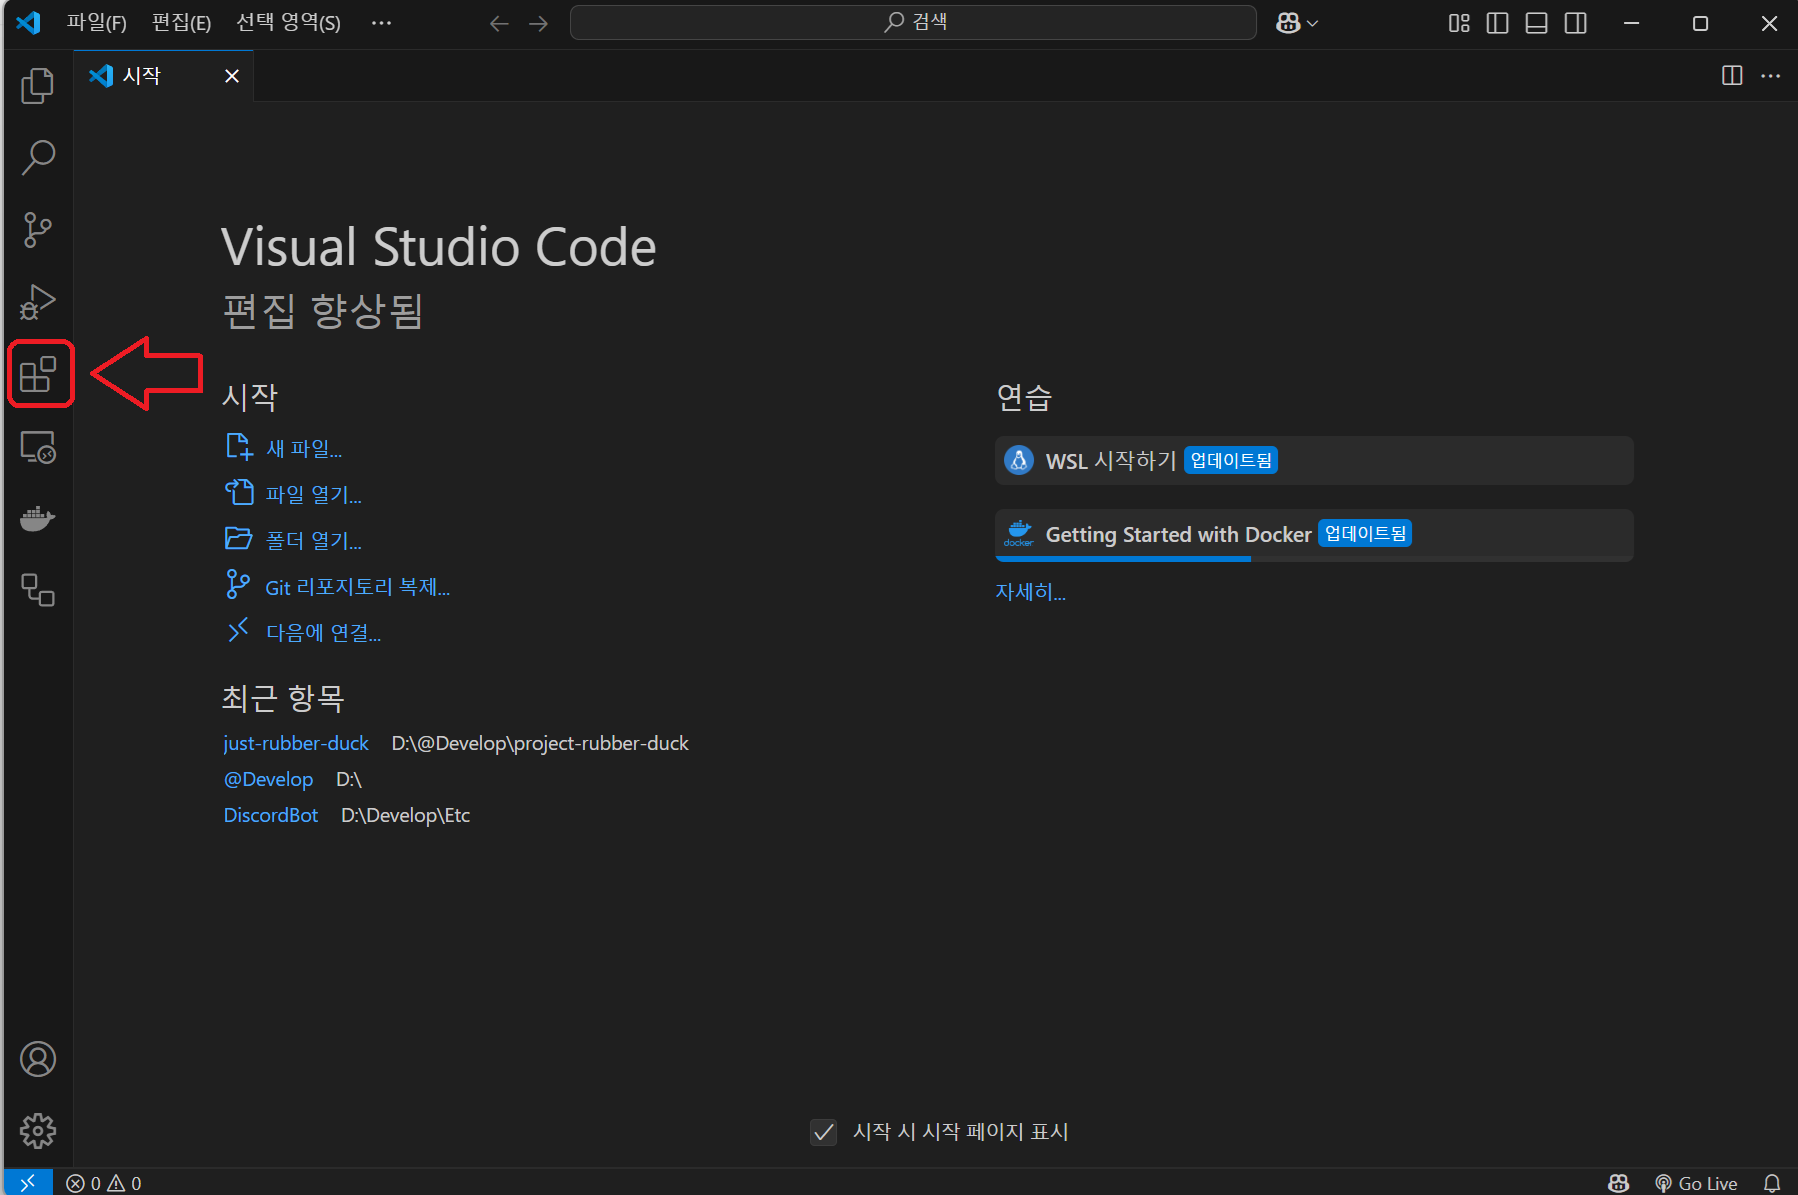Click the 새 파일... link
Image resolution: width=1798 pixels, height=1195 pixels.
[x=304, y=449]
